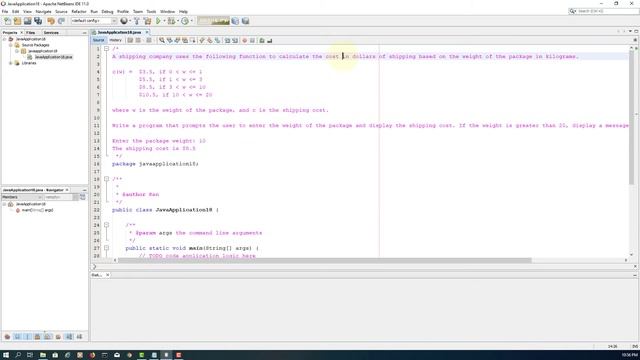
Task: Run the project with green play icon
Action: click(158, 21)
